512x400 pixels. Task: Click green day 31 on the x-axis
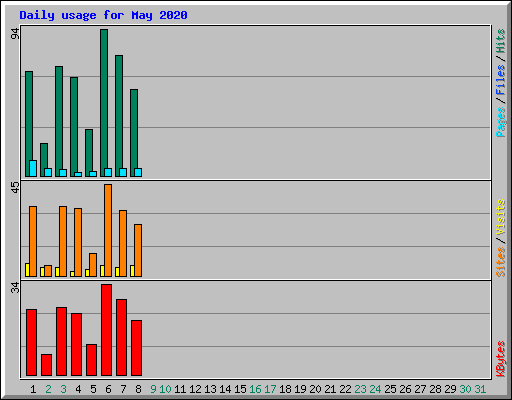[x=480, y=389]
